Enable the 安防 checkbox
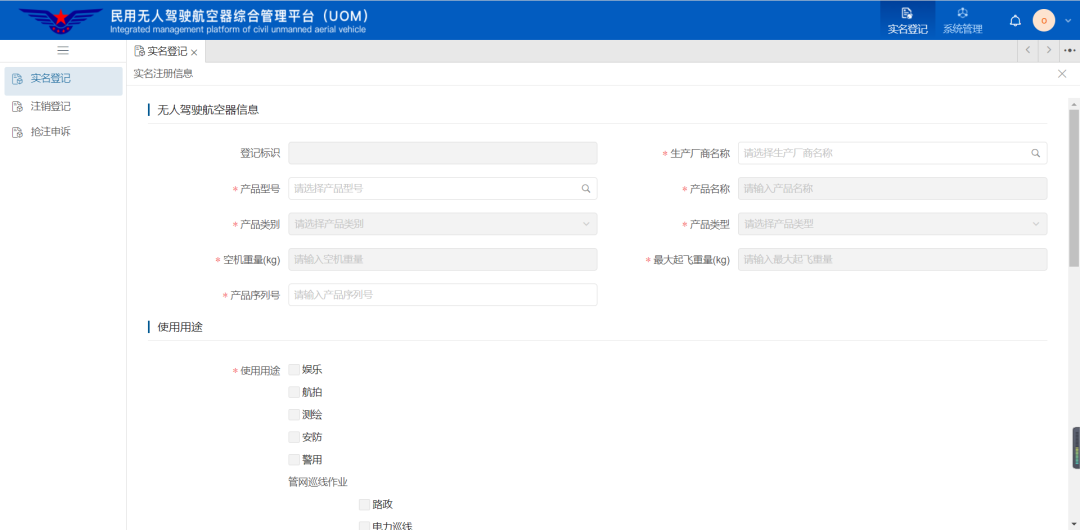Screen dimensions: 1080x530 coord(294,437)
